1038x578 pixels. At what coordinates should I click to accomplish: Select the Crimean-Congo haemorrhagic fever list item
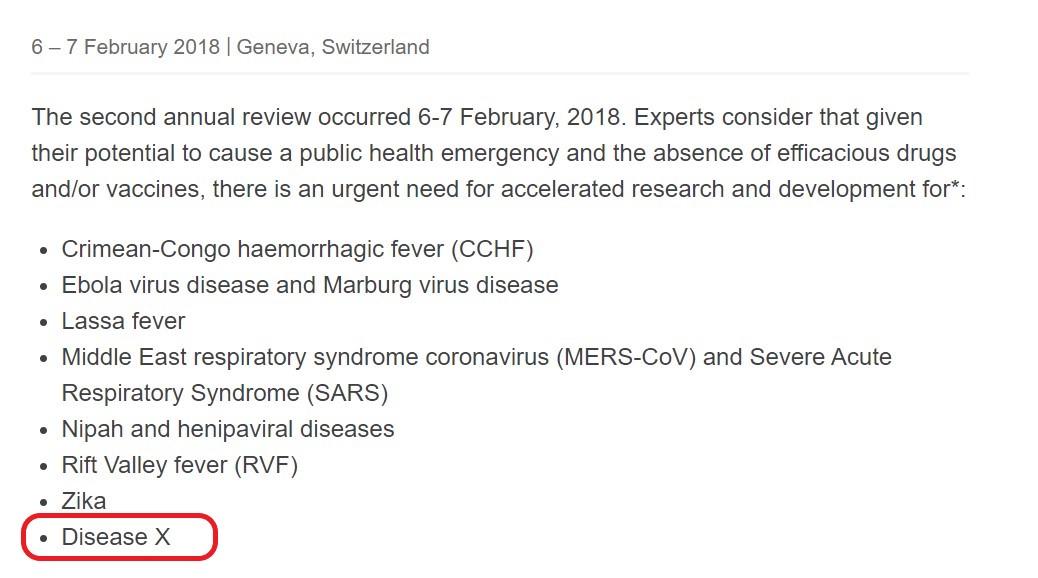[297, 249]
